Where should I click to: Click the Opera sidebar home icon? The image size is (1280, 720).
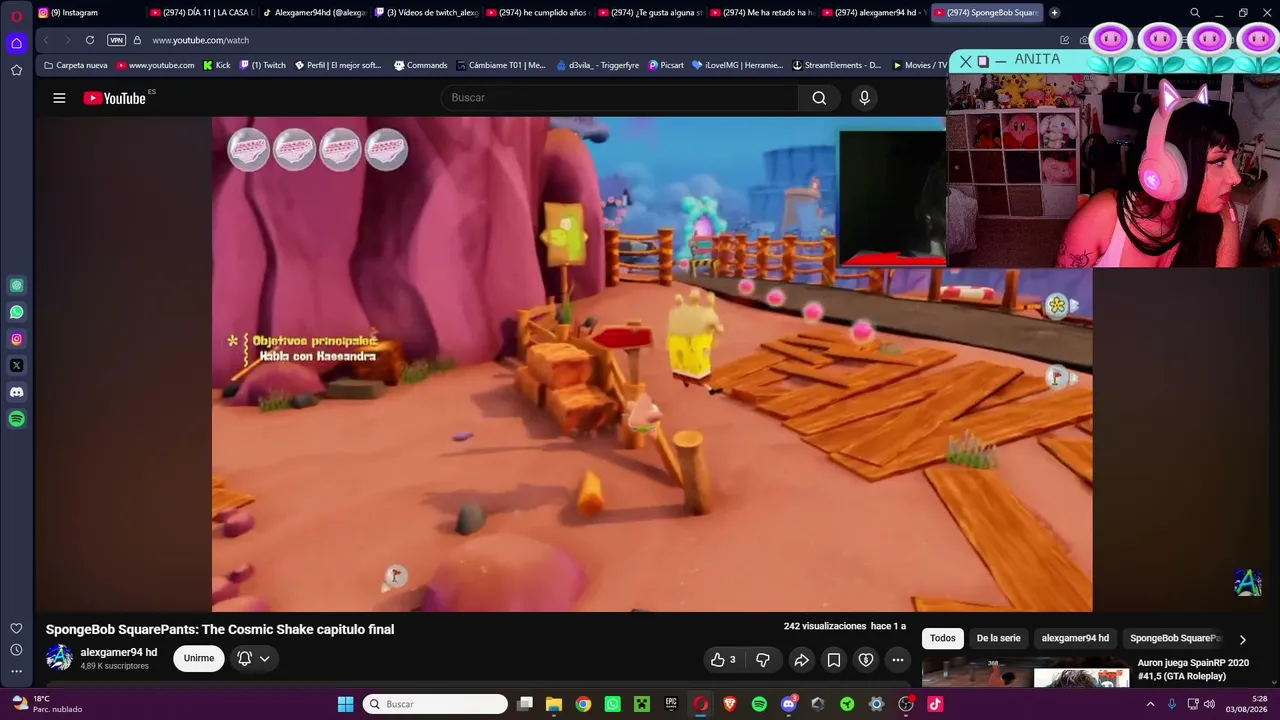(x=16, y=43)
